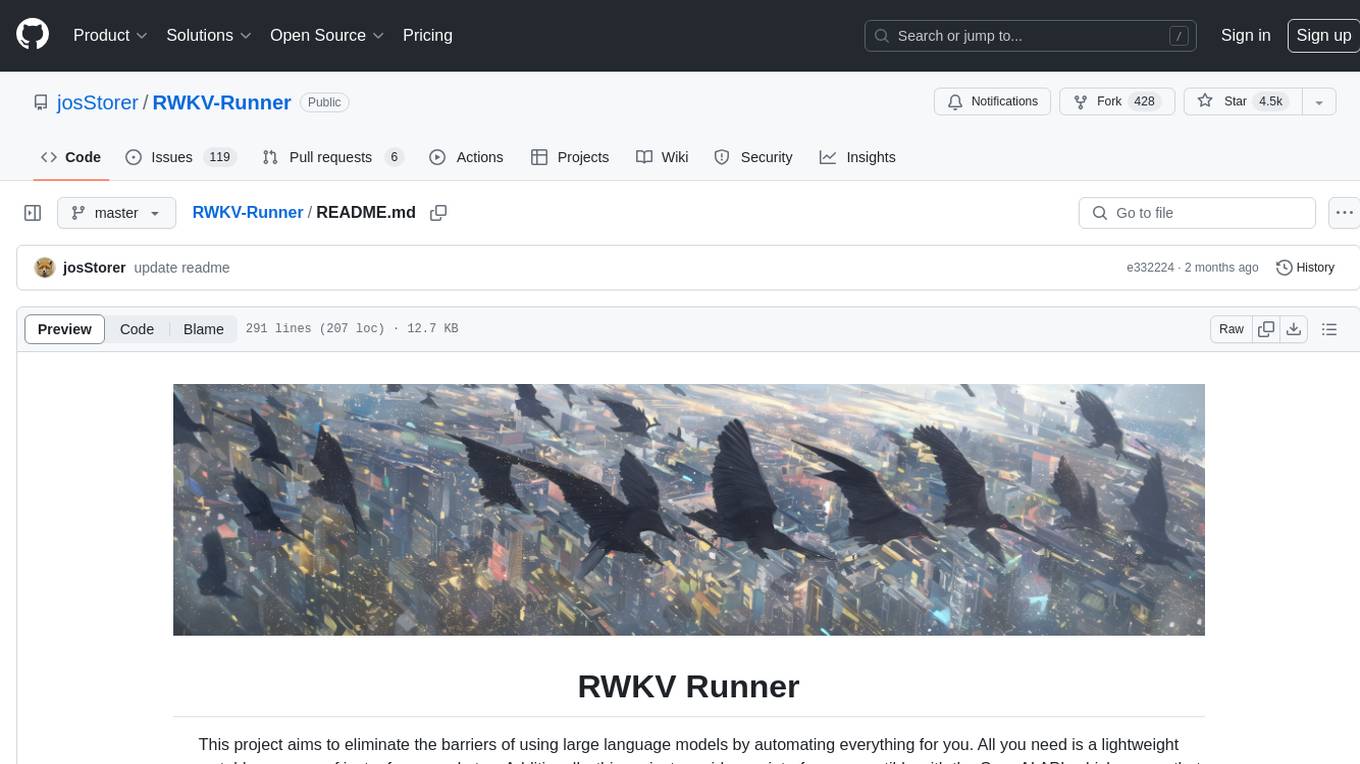Image resolution: width=1360 pixels, height=764 pixels.
Task: Open josStorer avatar in commit row
Action: (44, 267)
